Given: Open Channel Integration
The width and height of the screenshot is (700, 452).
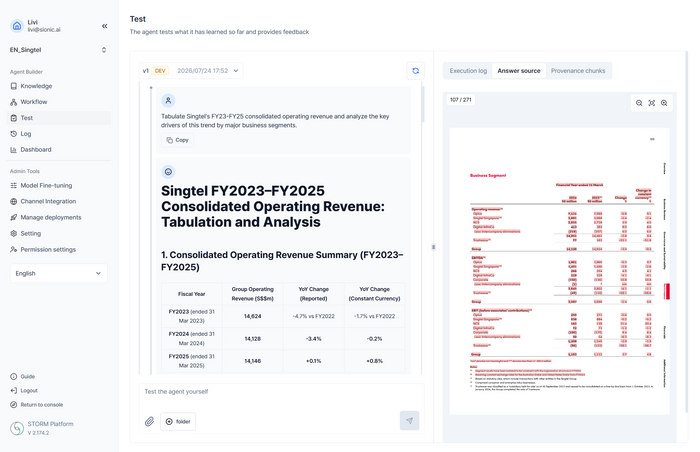Looking at the screenshot, I should click(x=58, y=201).
